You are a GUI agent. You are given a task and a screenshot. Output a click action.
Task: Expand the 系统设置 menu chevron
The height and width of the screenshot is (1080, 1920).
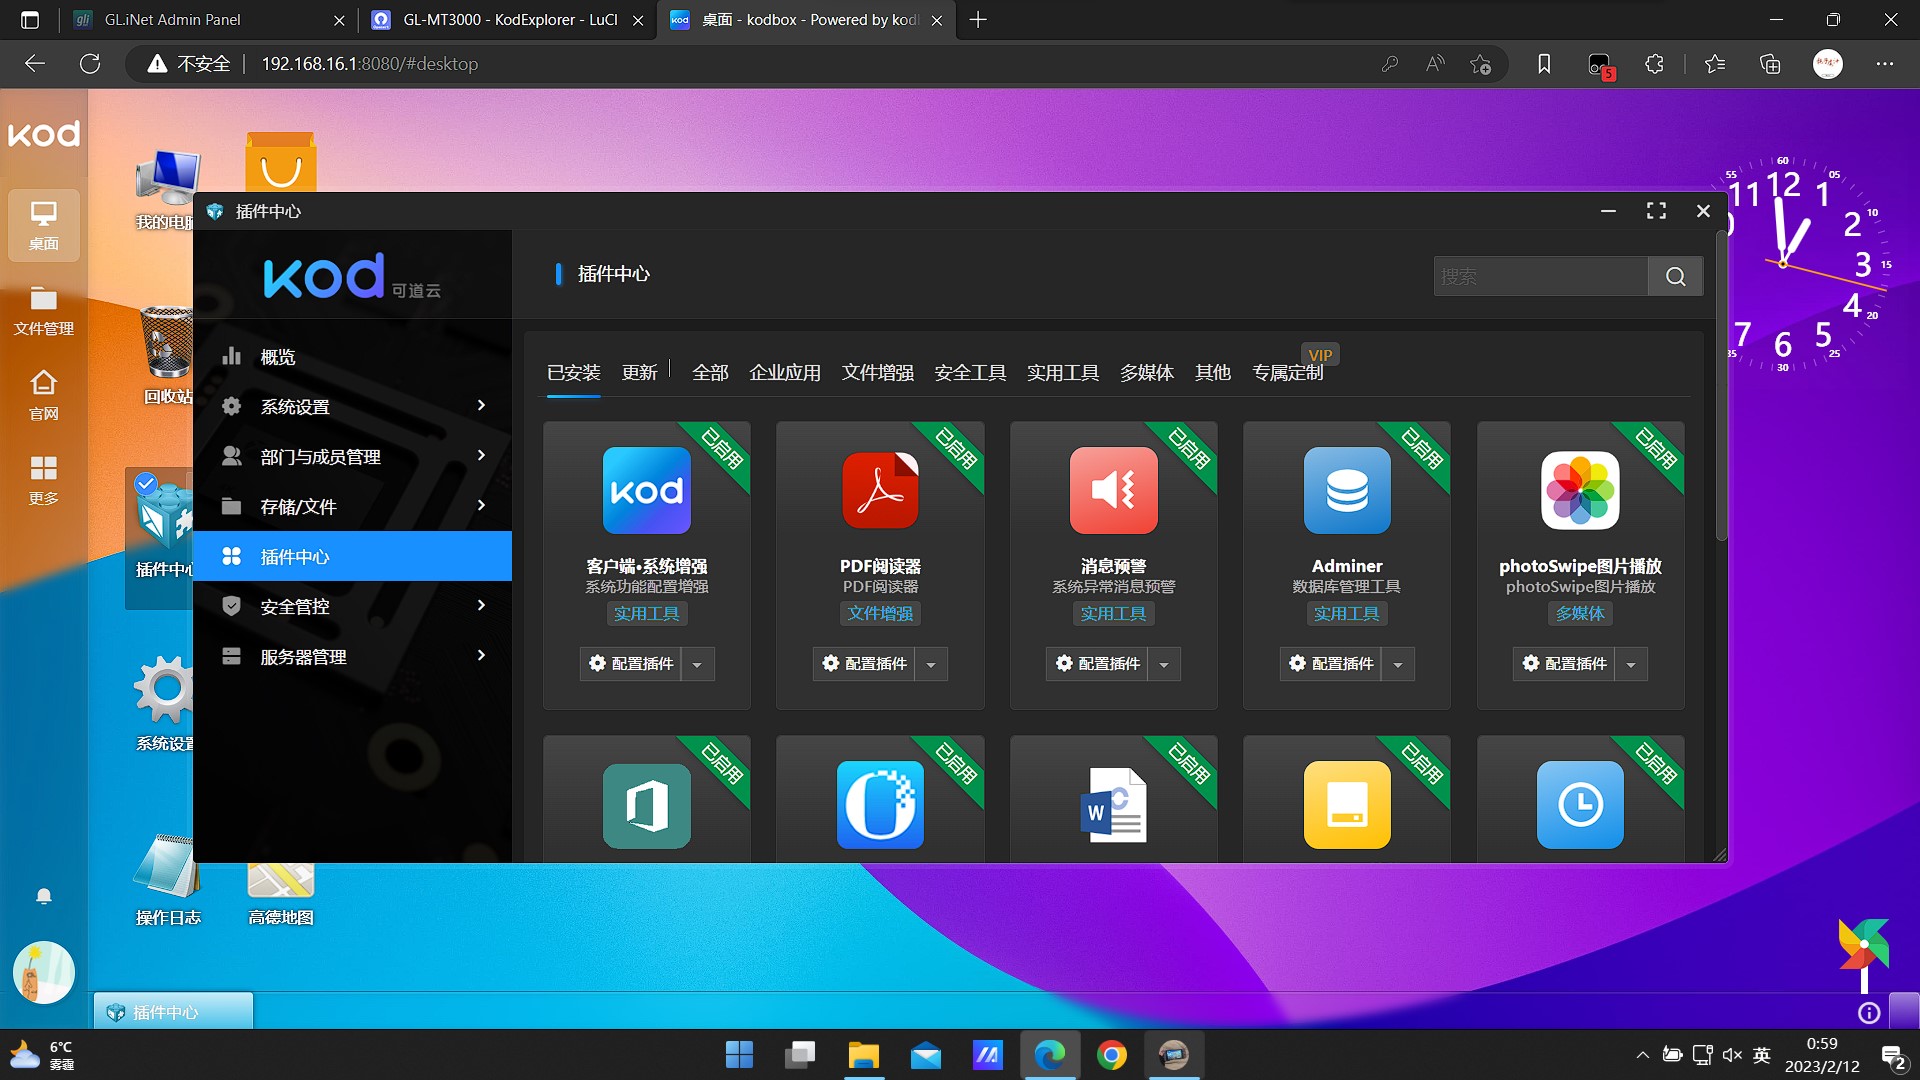tap(481, 406)
